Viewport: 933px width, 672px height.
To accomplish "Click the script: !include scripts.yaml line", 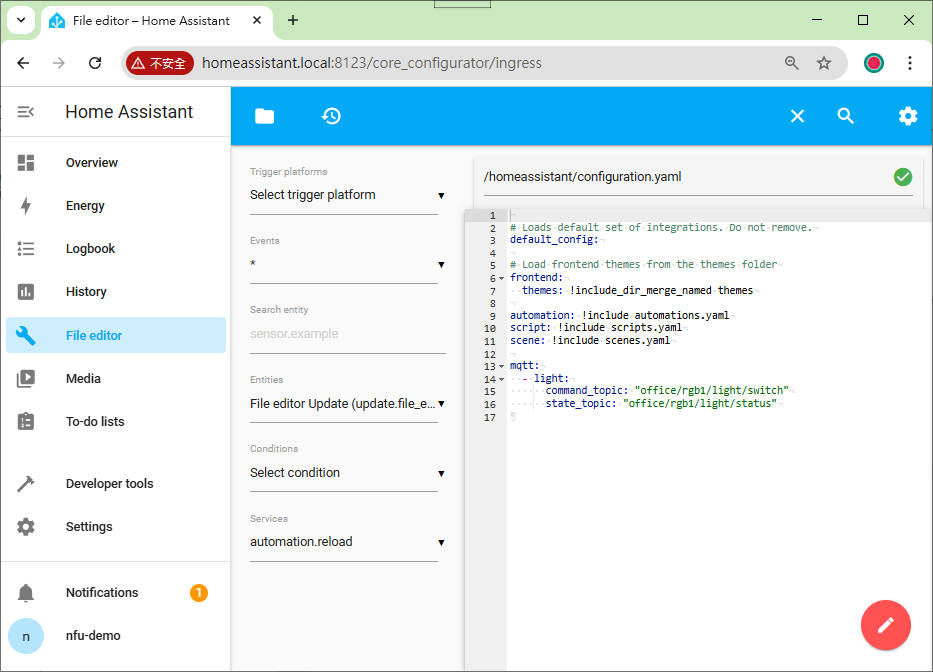I will click(596, 327).
